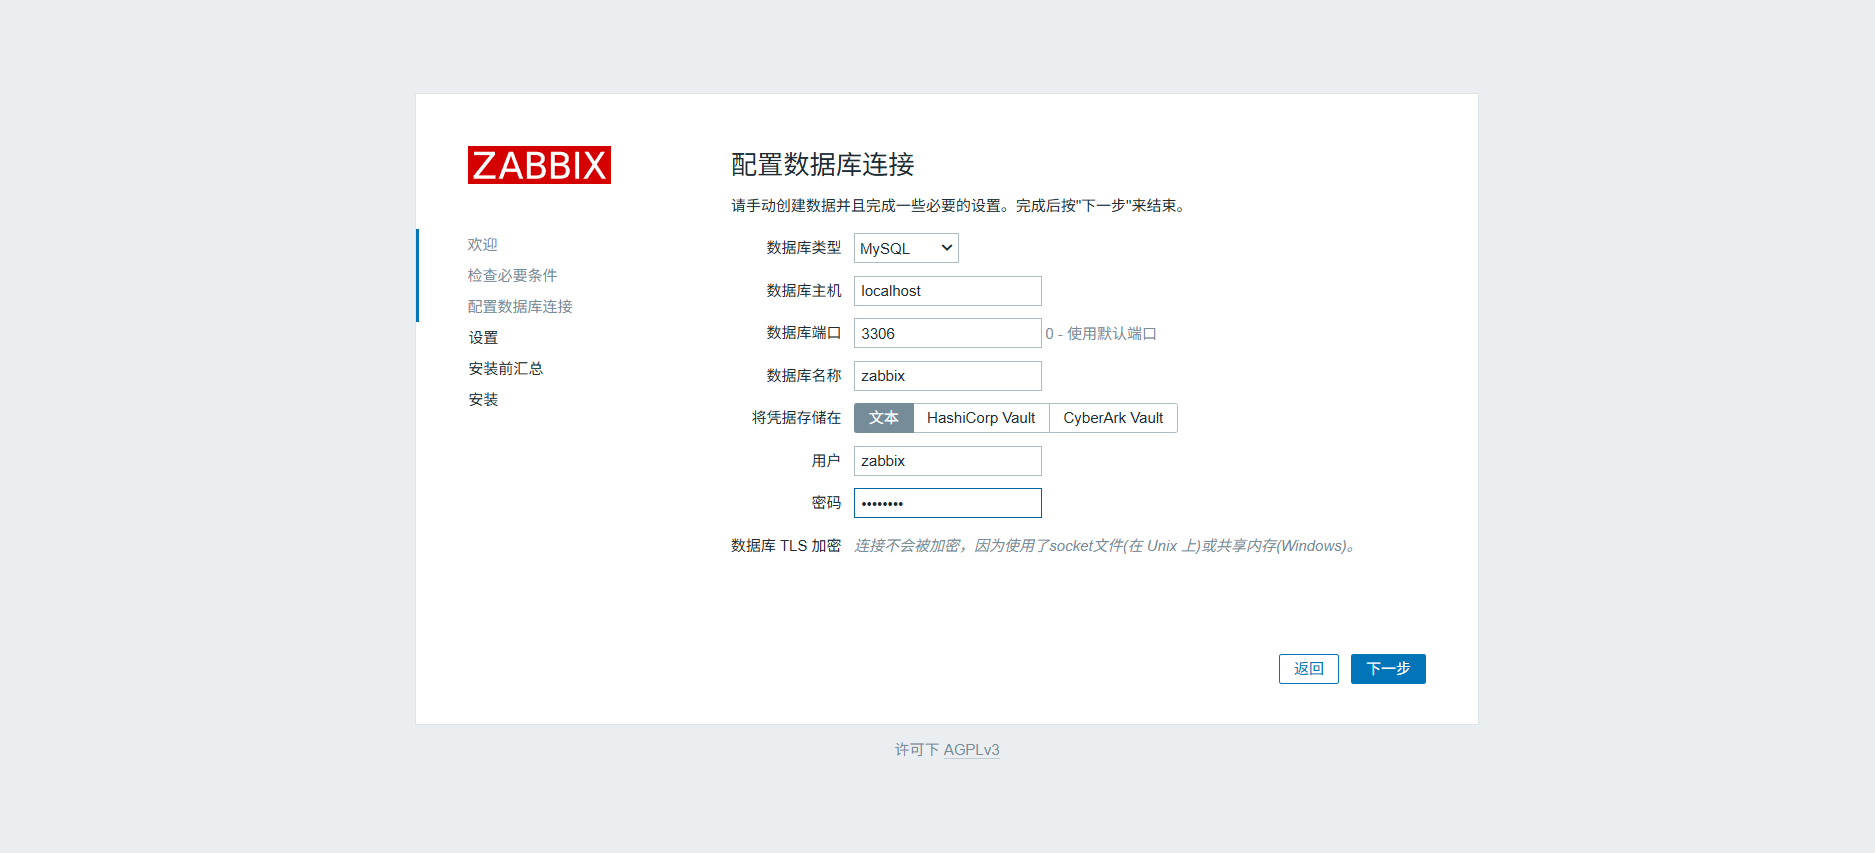The image size is (1875, 853).
Task: Select 文本 credential storage option
Action: click(884, 418)
